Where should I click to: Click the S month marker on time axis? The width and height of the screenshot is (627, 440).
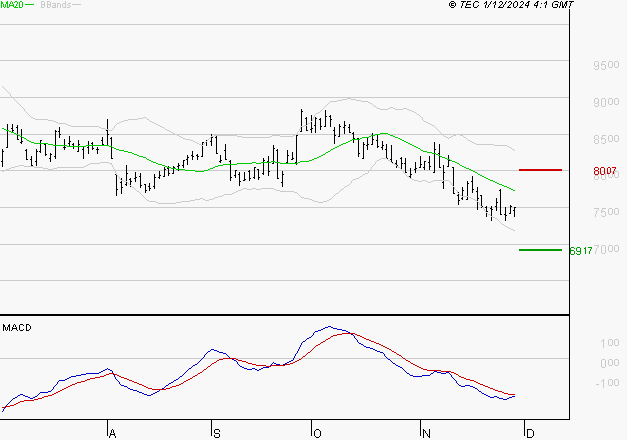coord(217,434)
